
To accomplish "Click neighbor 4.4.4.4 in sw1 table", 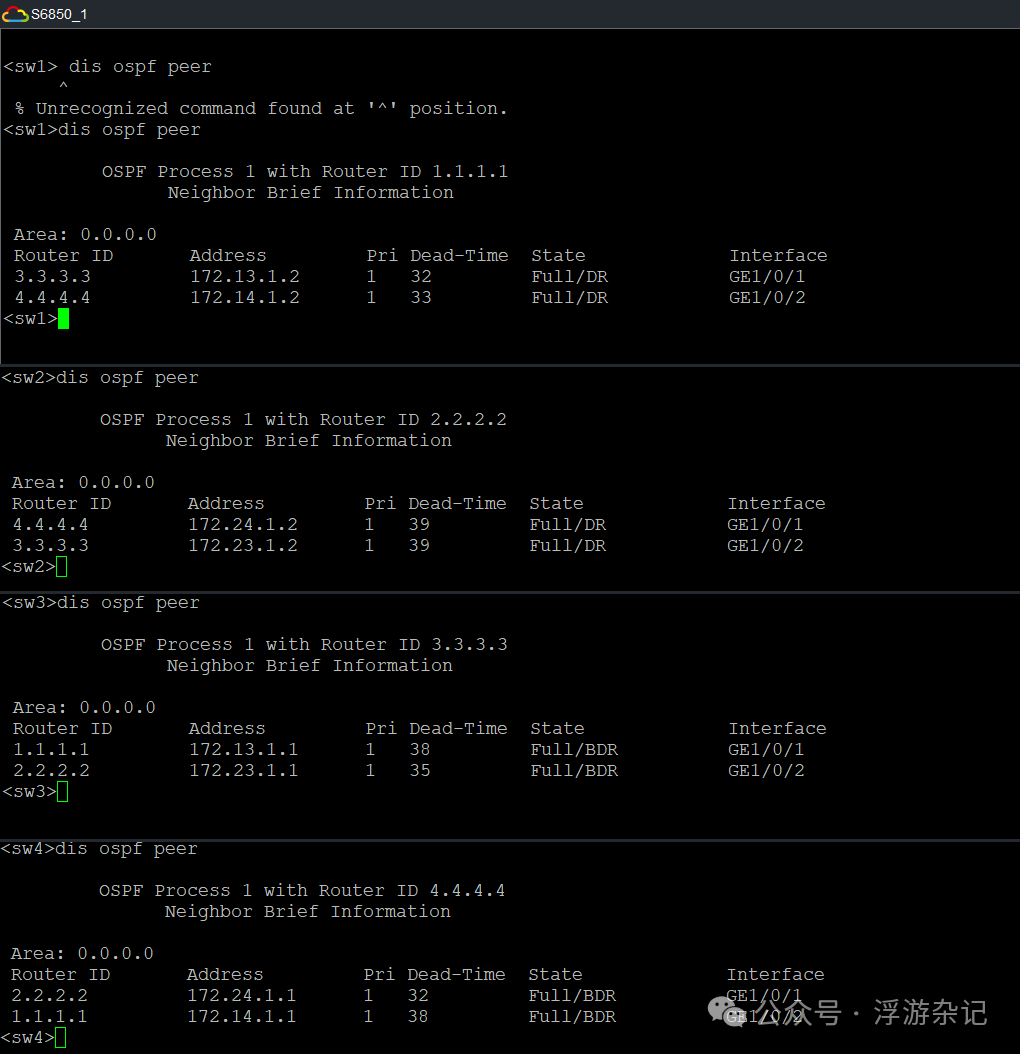I will pyautogui.click(x=52, y=297).
